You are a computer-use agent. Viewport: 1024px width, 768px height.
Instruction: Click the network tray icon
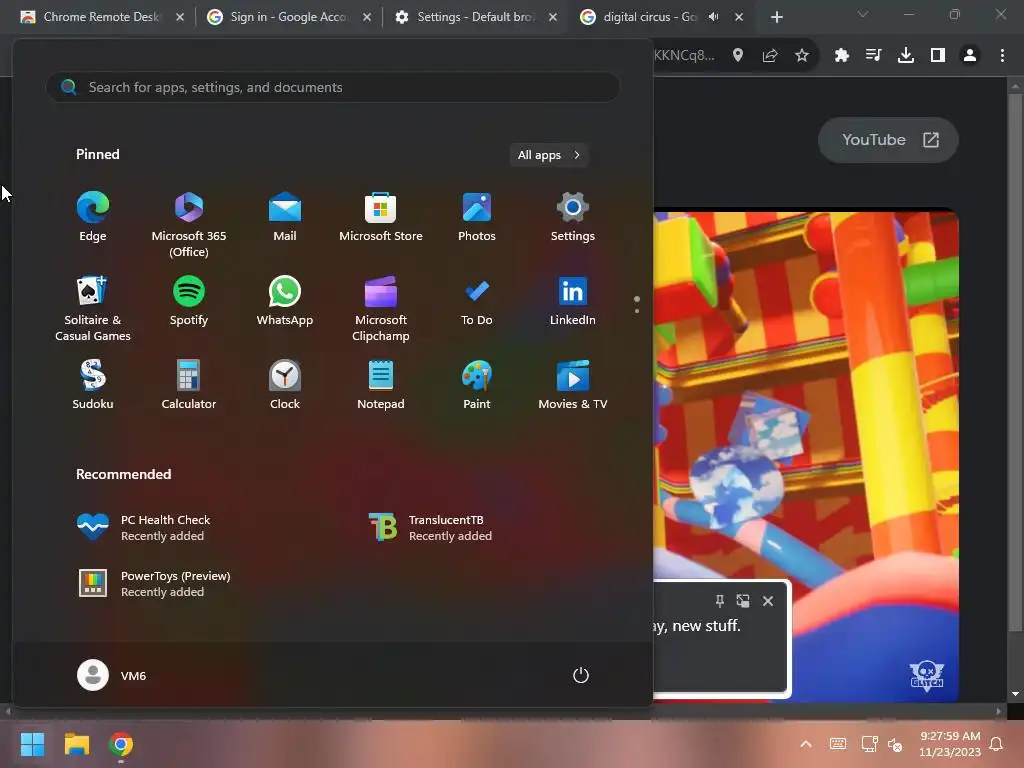coord(869,744)
